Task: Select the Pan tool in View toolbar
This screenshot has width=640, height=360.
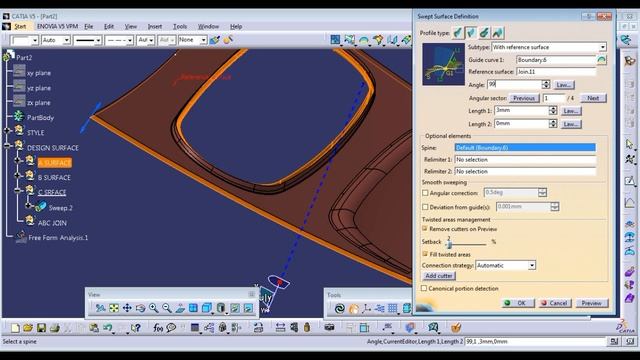Action: [x=127, y=308]
